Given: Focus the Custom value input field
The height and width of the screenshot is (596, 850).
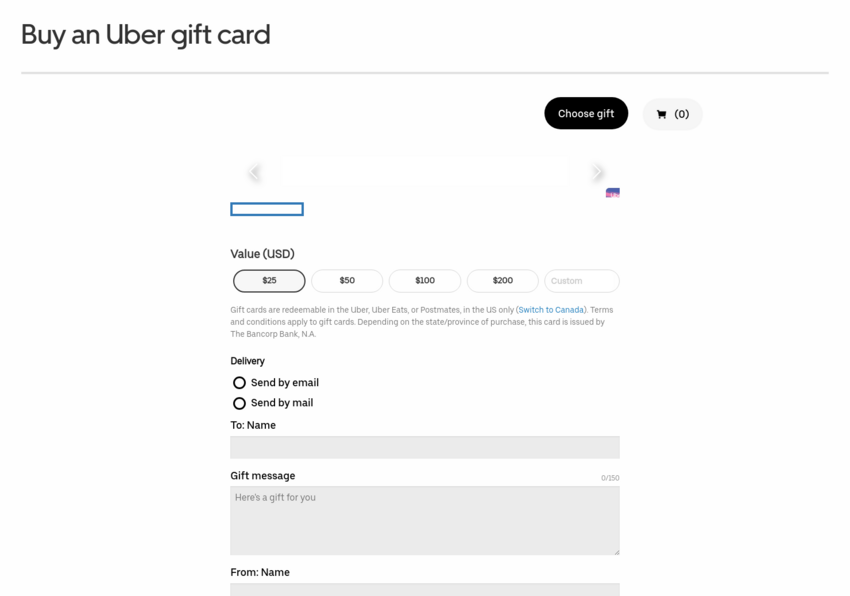Looking at the screenshot, I should click(x=582, y=281).
